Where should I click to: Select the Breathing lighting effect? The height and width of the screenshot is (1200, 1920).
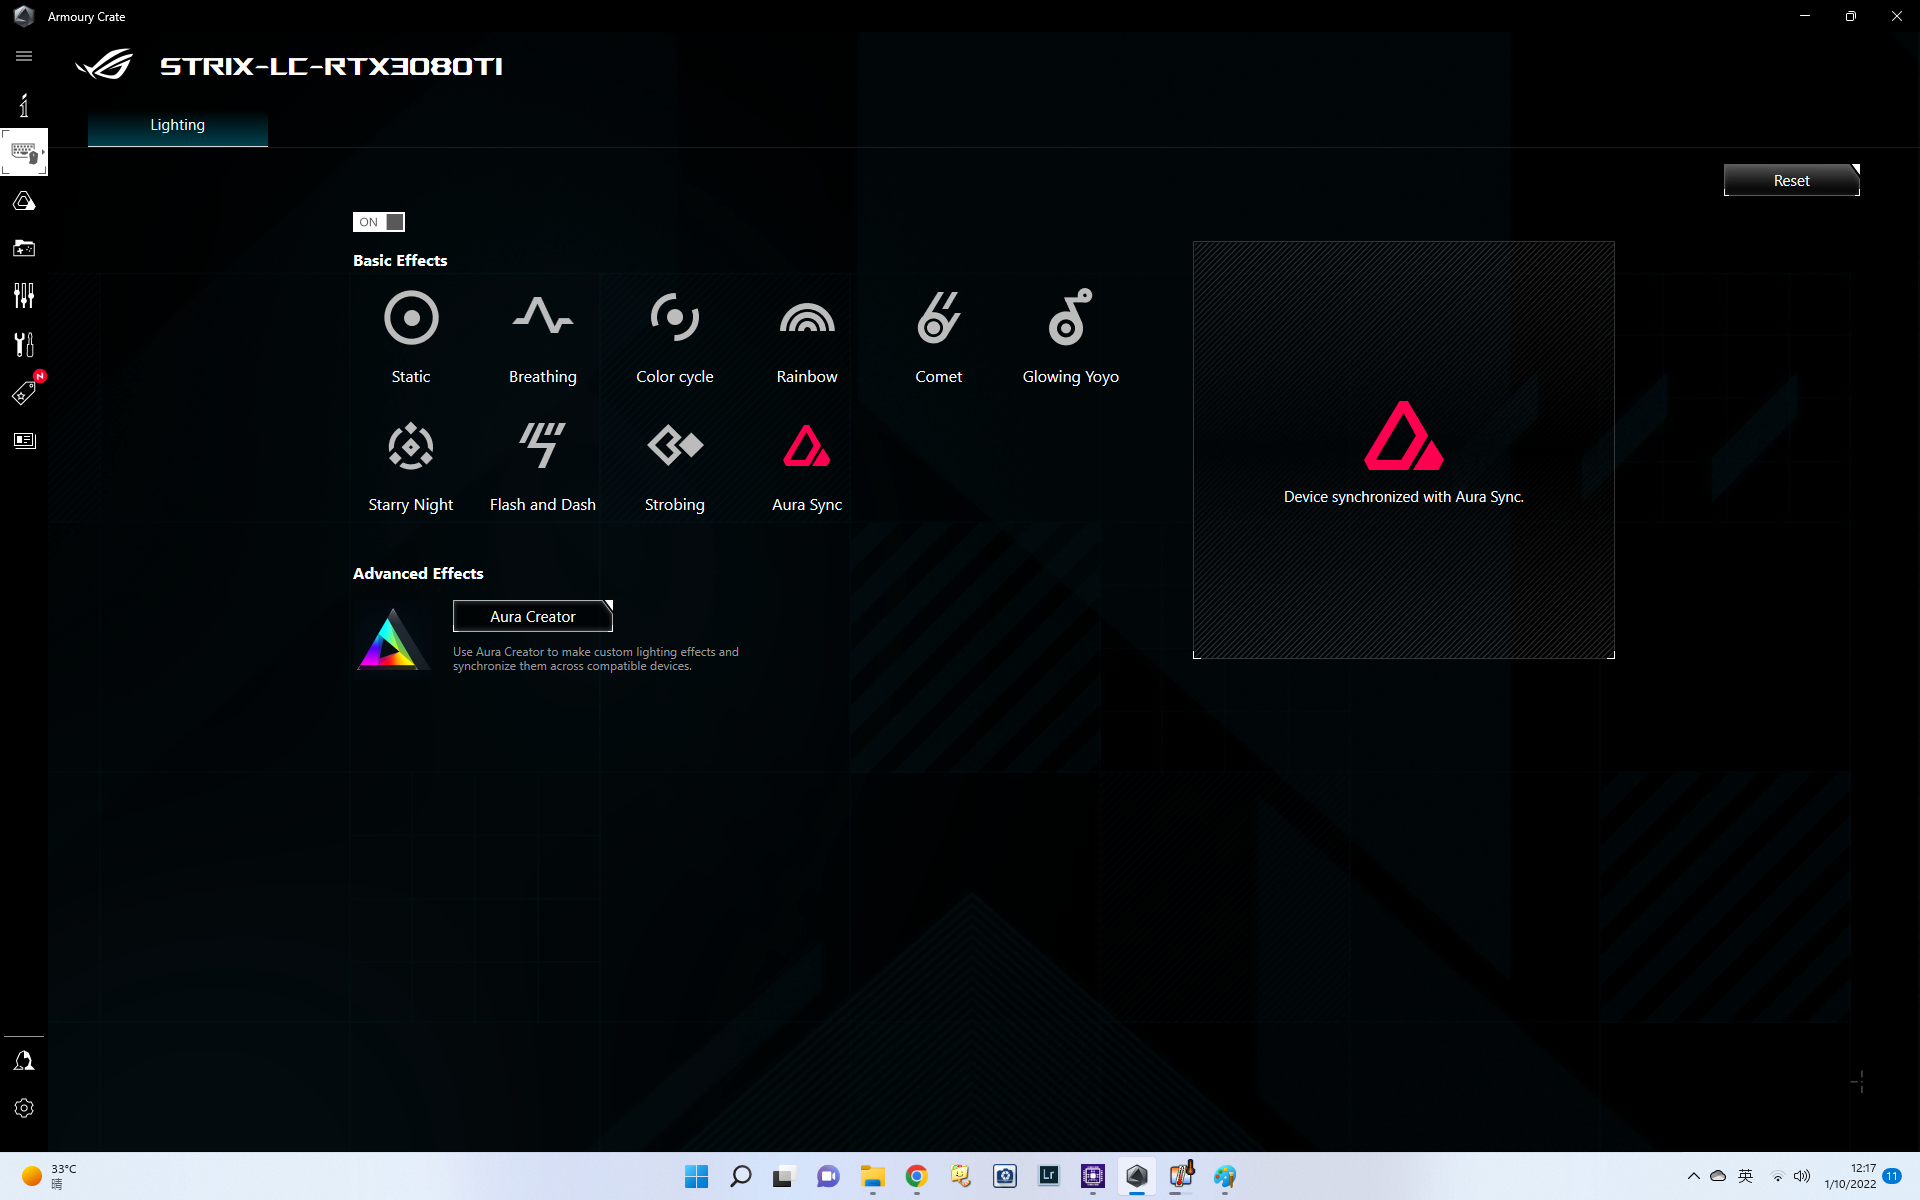(x=543, y=337)
